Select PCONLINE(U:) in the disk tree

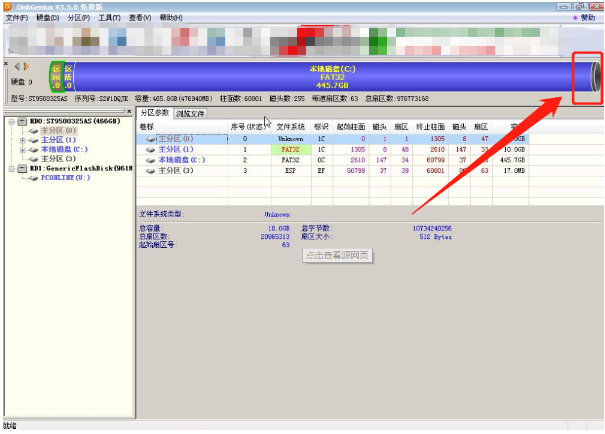tap(65, 177)
